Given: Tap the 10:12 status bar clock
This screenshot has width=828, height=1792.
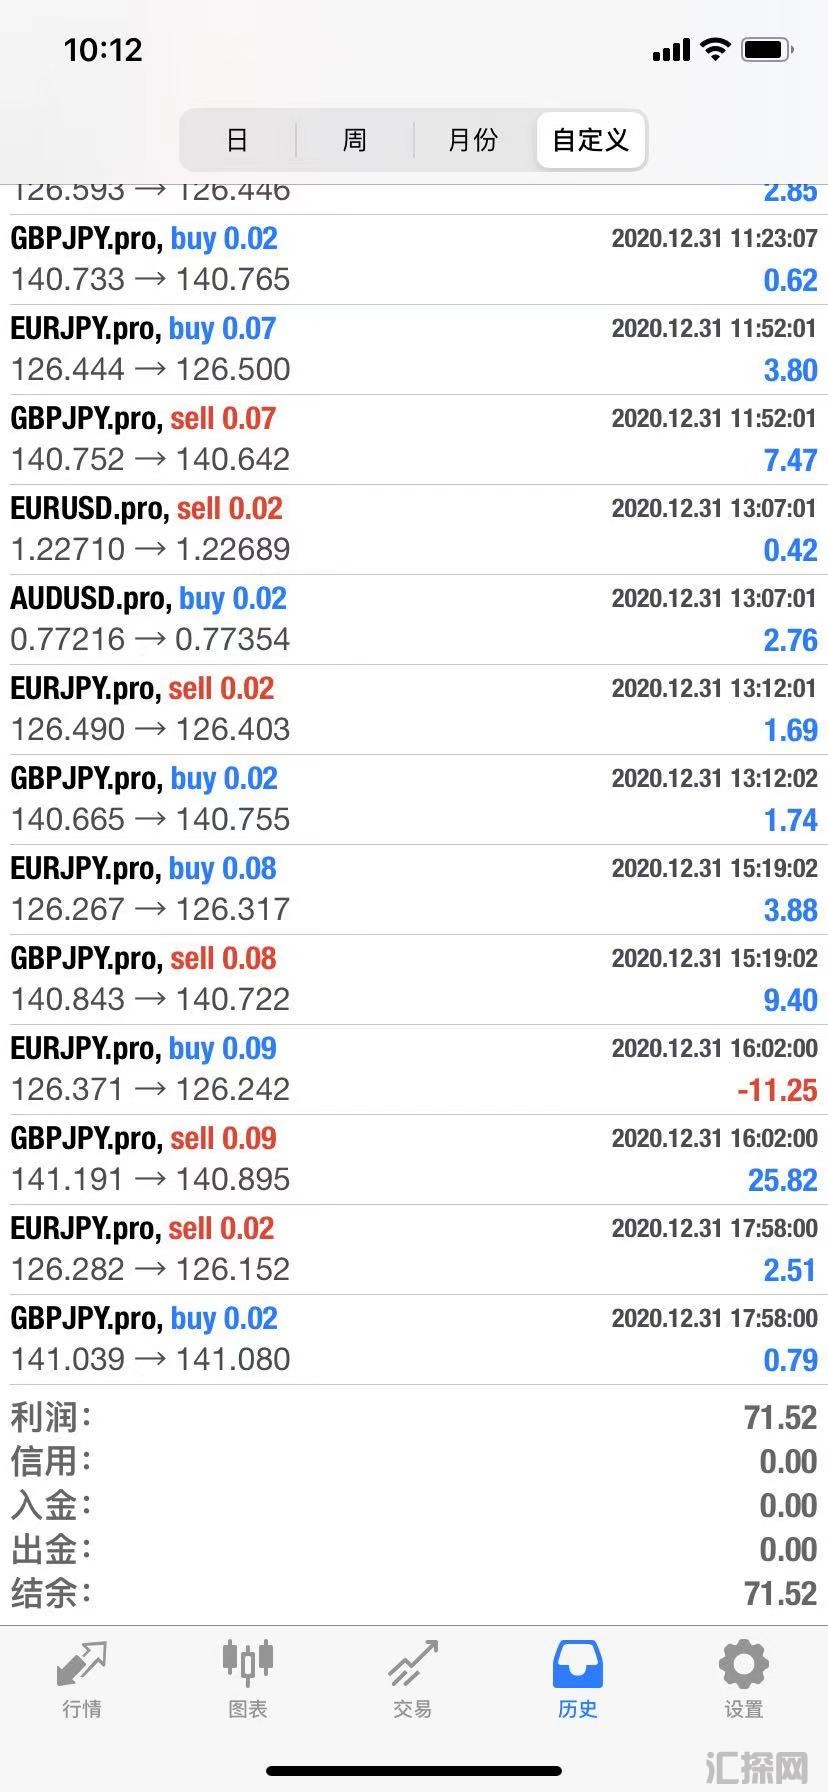Looking at the screenshot, I should click(103, 50).
